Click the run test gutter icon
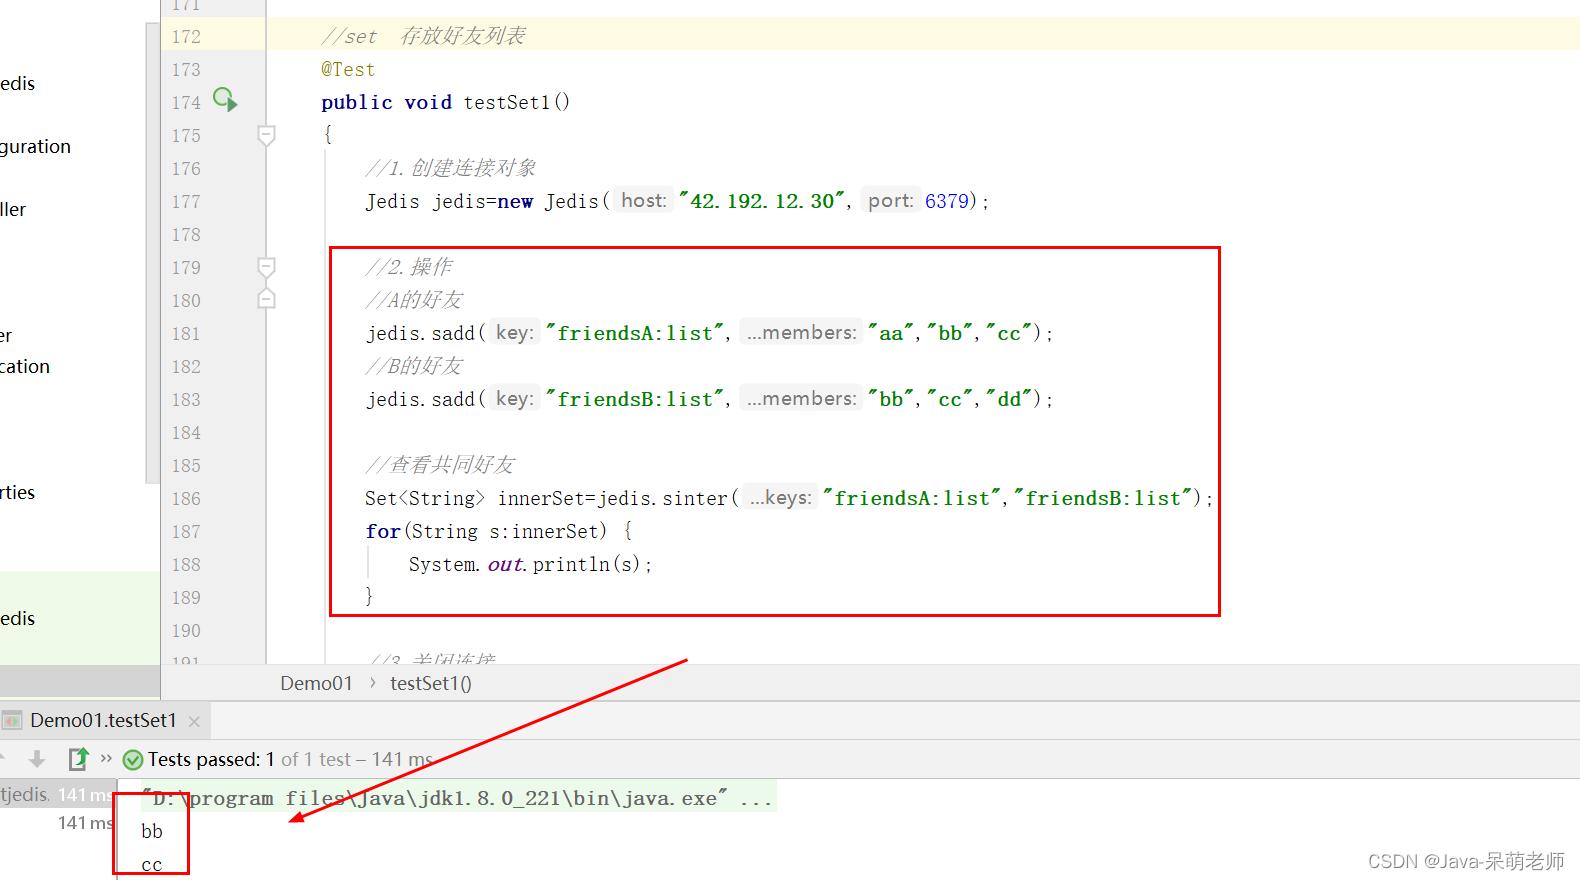 [225, 100]
